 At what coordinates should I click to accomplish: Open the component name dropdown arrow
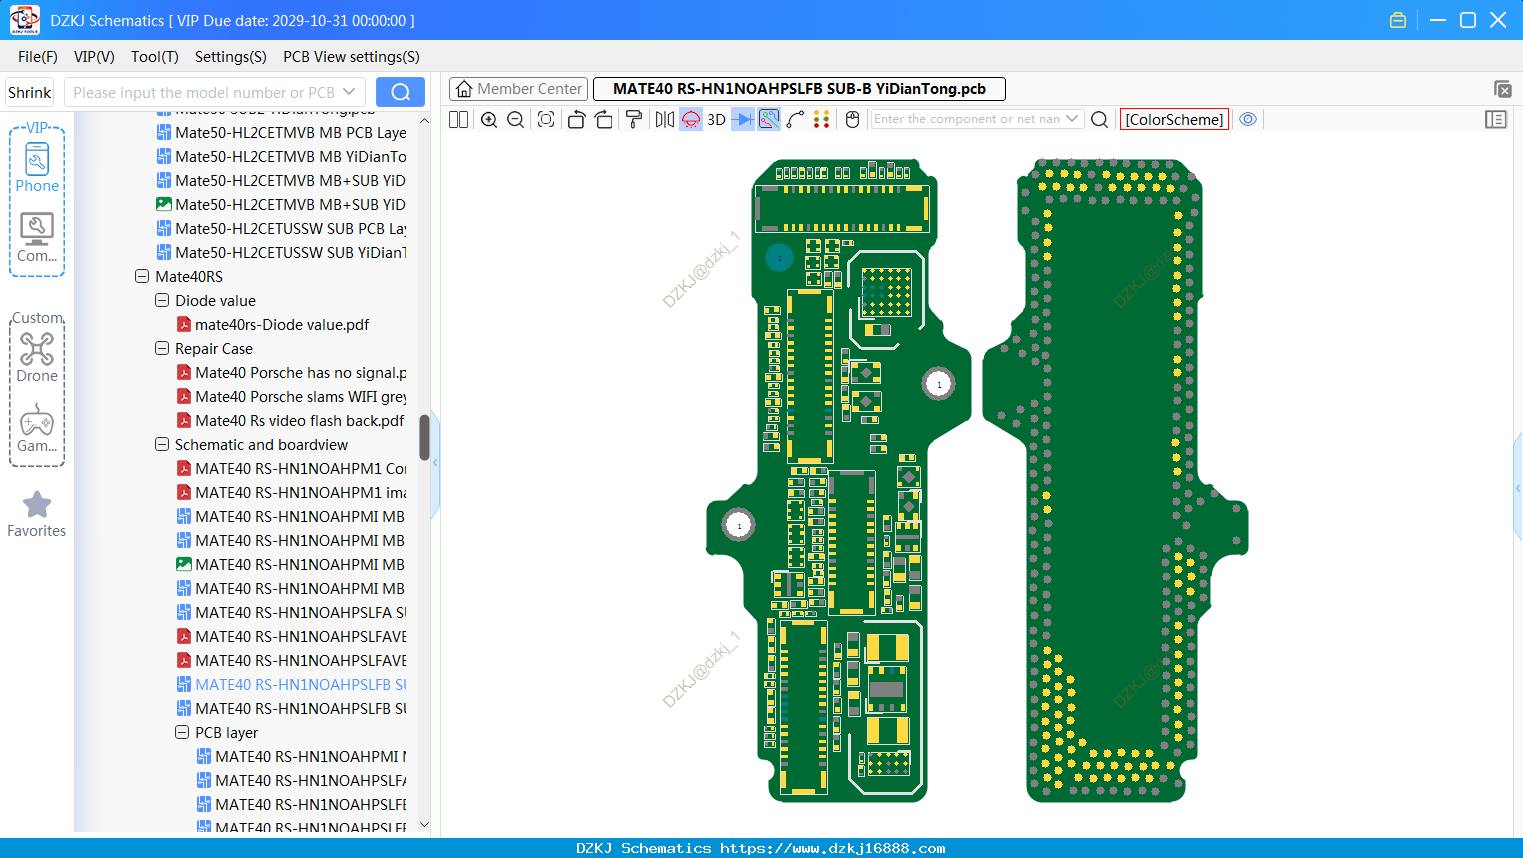point(1072,119)
